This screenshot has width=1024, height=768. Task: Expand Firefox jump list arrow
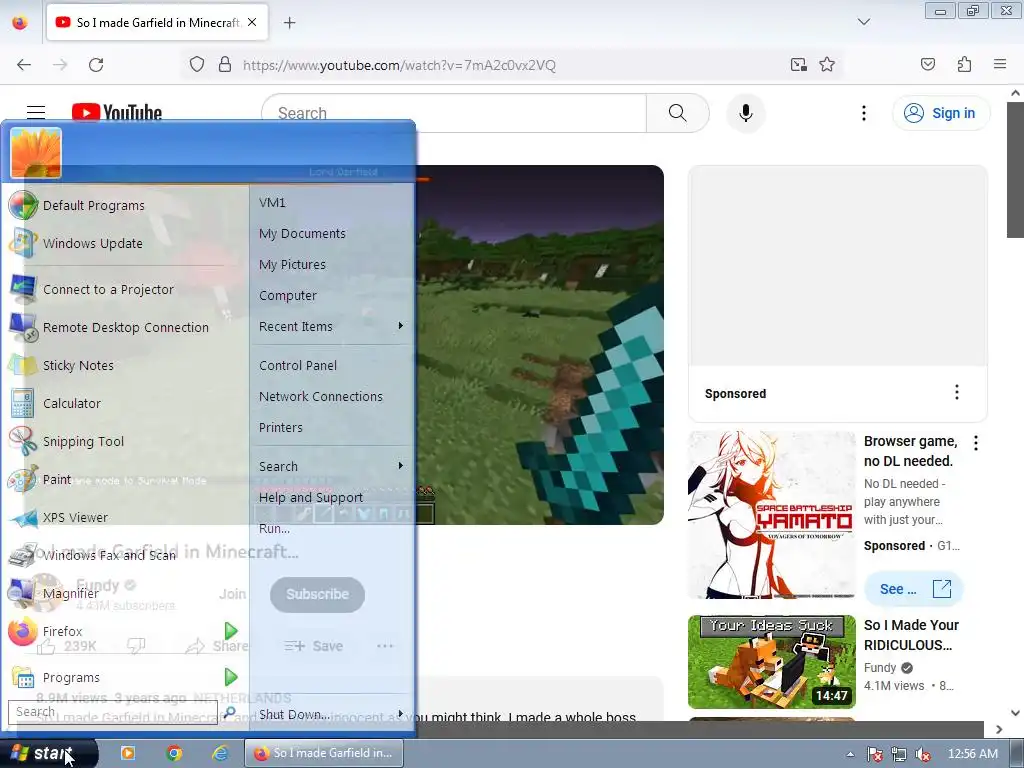[231, 631]
